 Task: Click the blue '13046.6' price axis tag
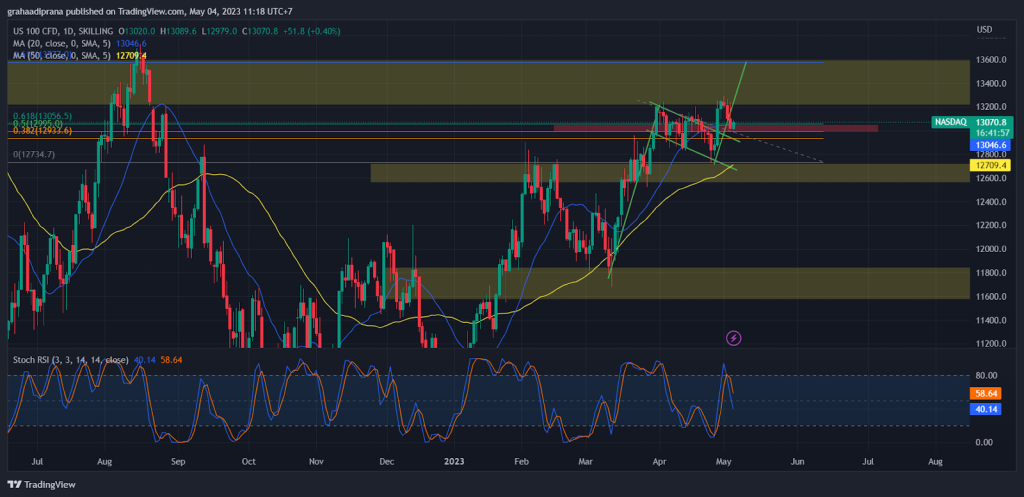click(991, 144)
